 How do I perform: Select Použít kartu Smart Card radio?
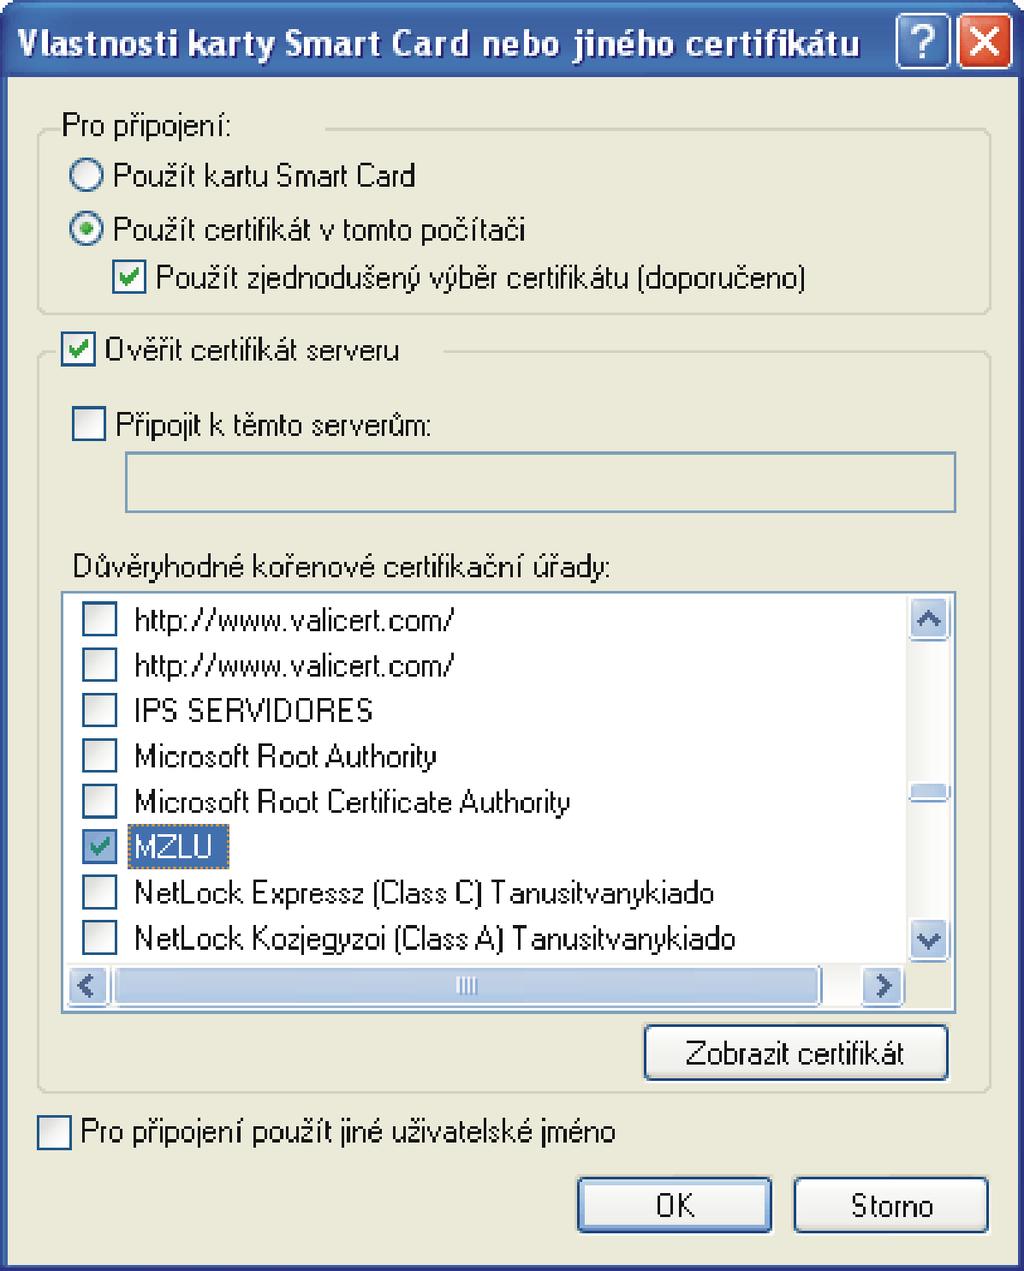86,176
